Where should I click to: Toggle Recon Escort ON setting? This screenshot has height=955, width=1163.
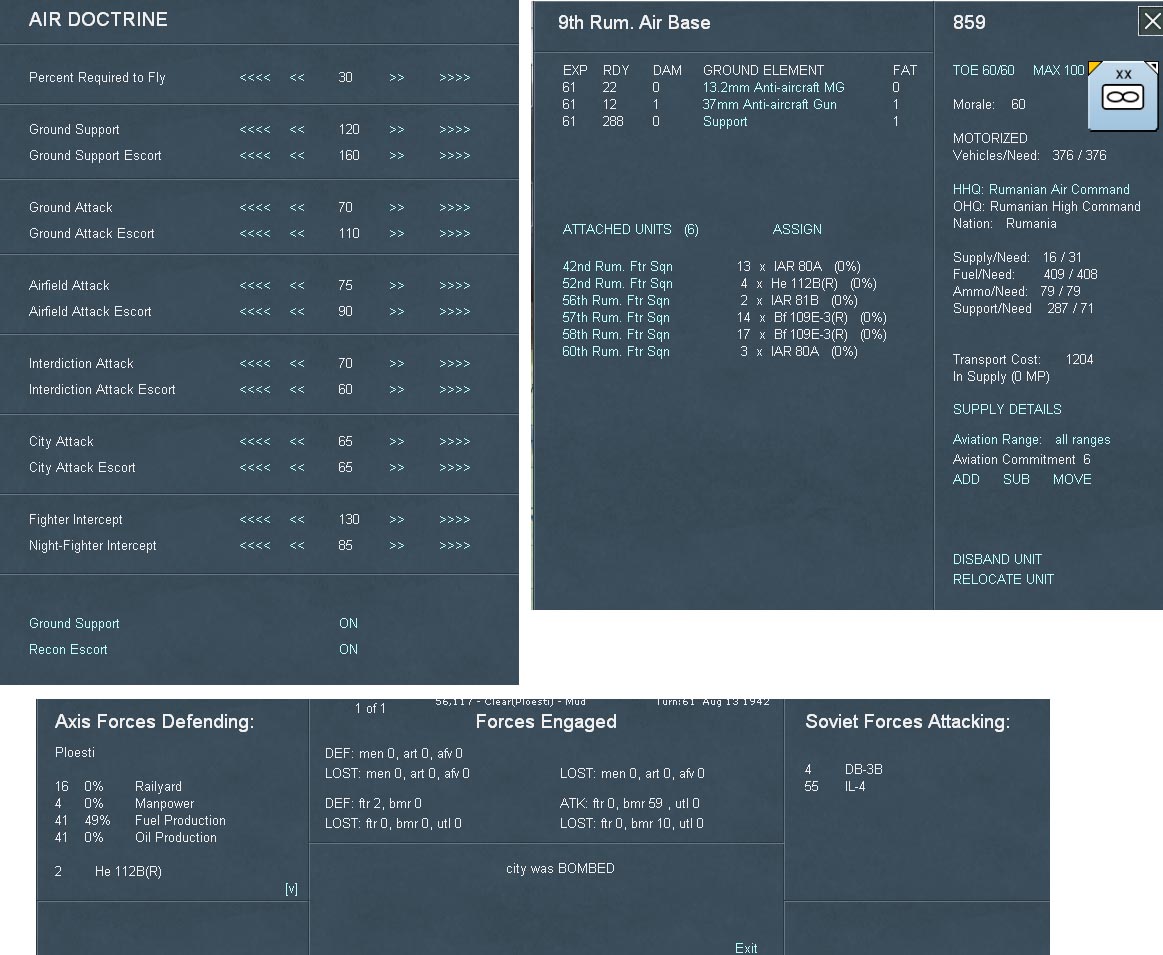click(348, 650)
